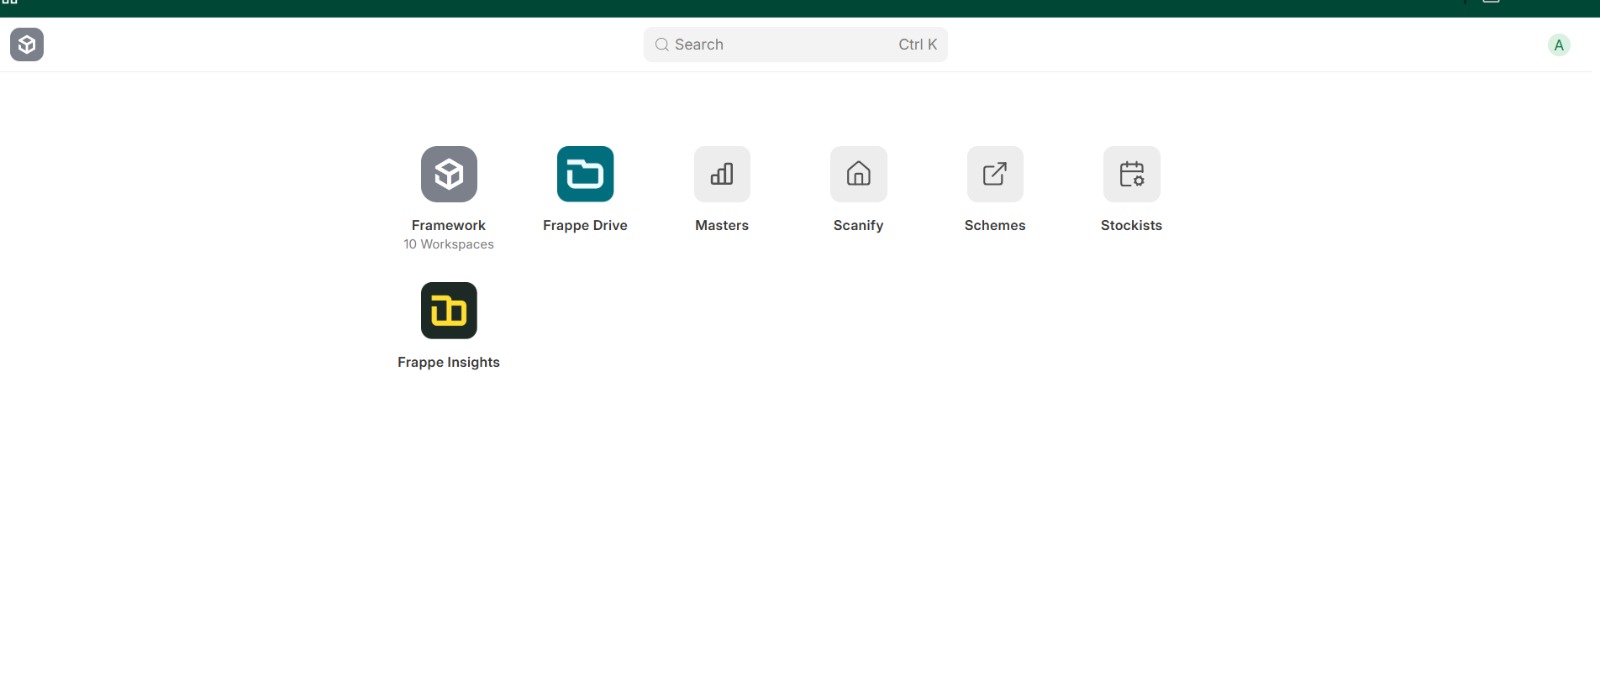Image resolution: width=1600 pixels, height=685 pixels.
Task: Click the Masters text label
Action: point(721,226)
